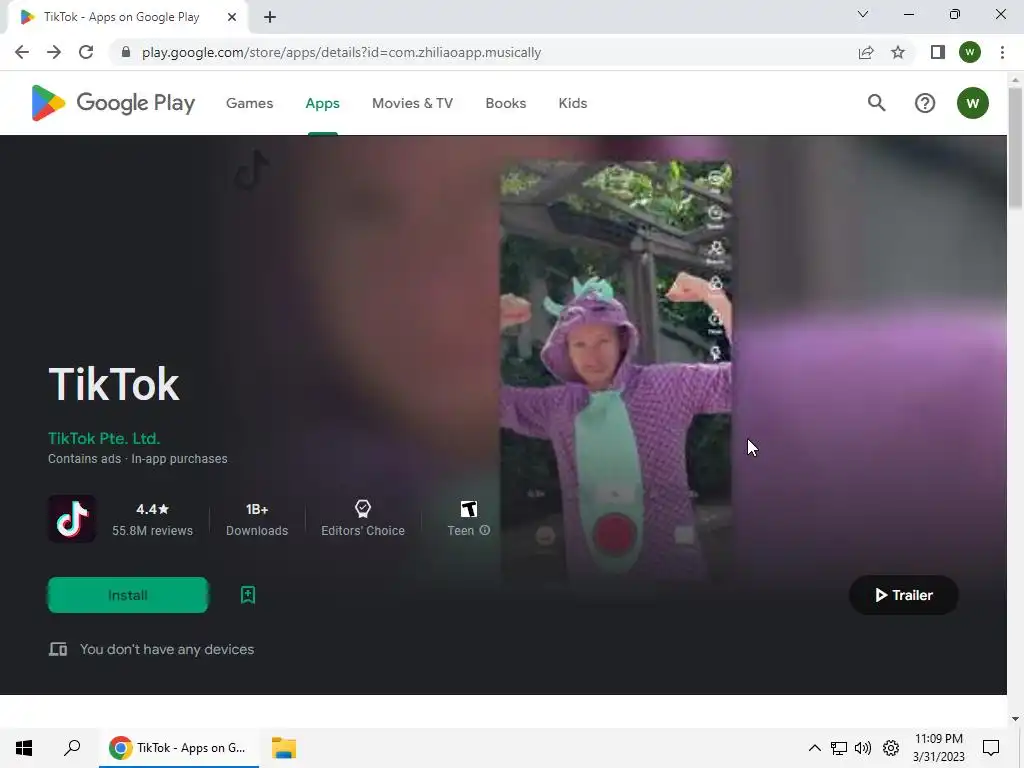The height and width of the screenshot is (768, 1024).
Task: Click the 1B+ Downloads stat
Action: point(257,519)
